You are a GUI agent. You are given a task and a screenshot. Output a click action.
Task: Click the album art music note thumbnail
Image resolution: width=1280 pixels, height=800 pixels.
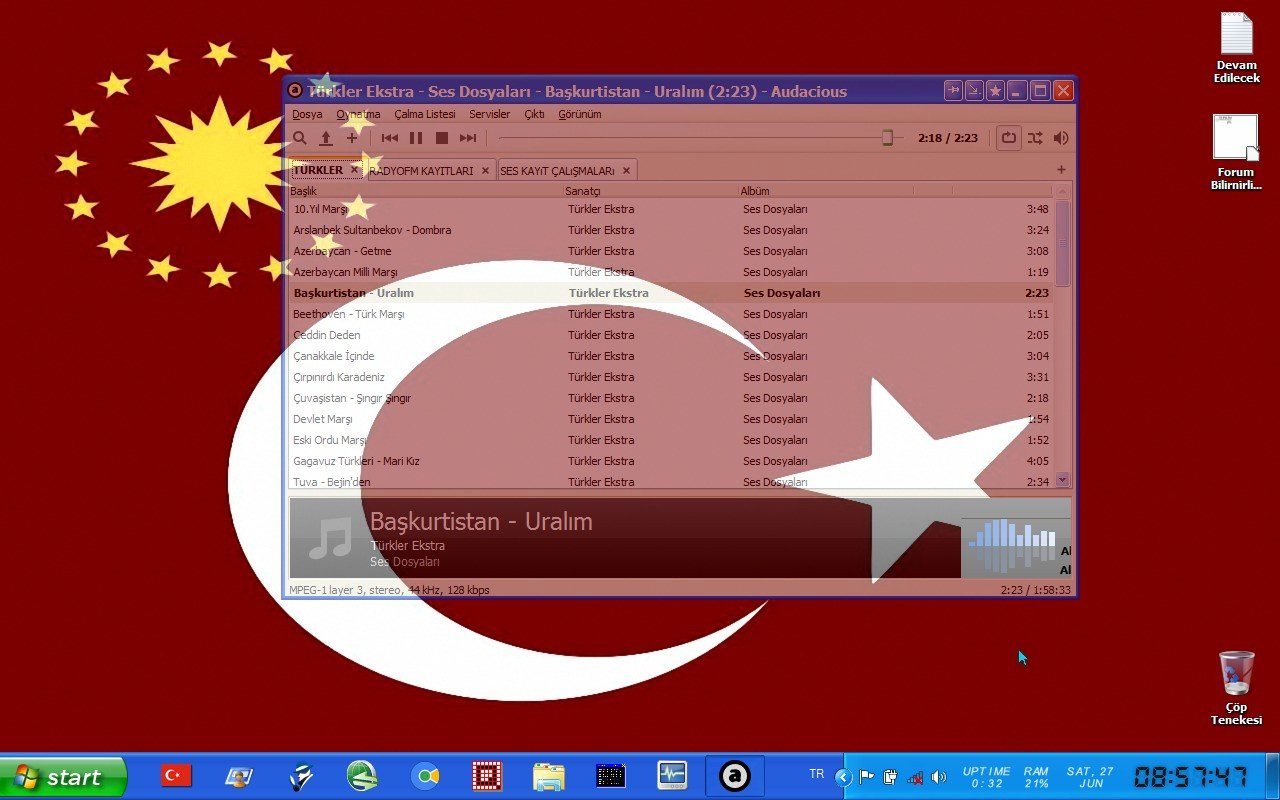tap(330, 538)
